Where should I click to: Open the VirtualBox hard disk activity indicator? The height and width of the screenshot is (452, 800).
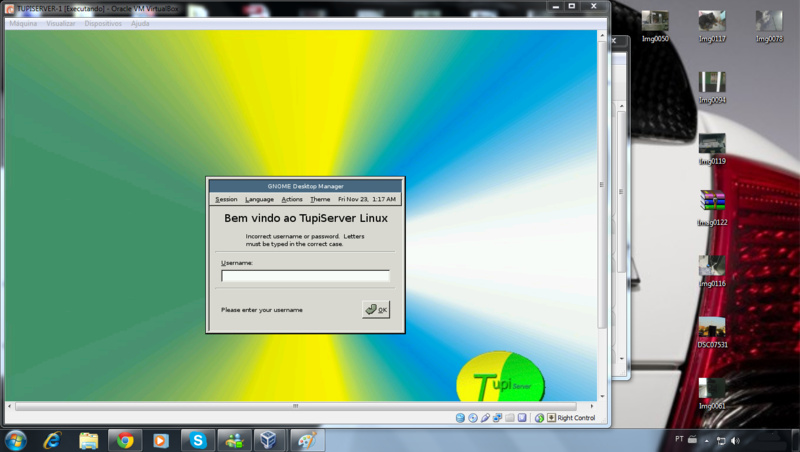pyautogui.click(x=460, y=418)
